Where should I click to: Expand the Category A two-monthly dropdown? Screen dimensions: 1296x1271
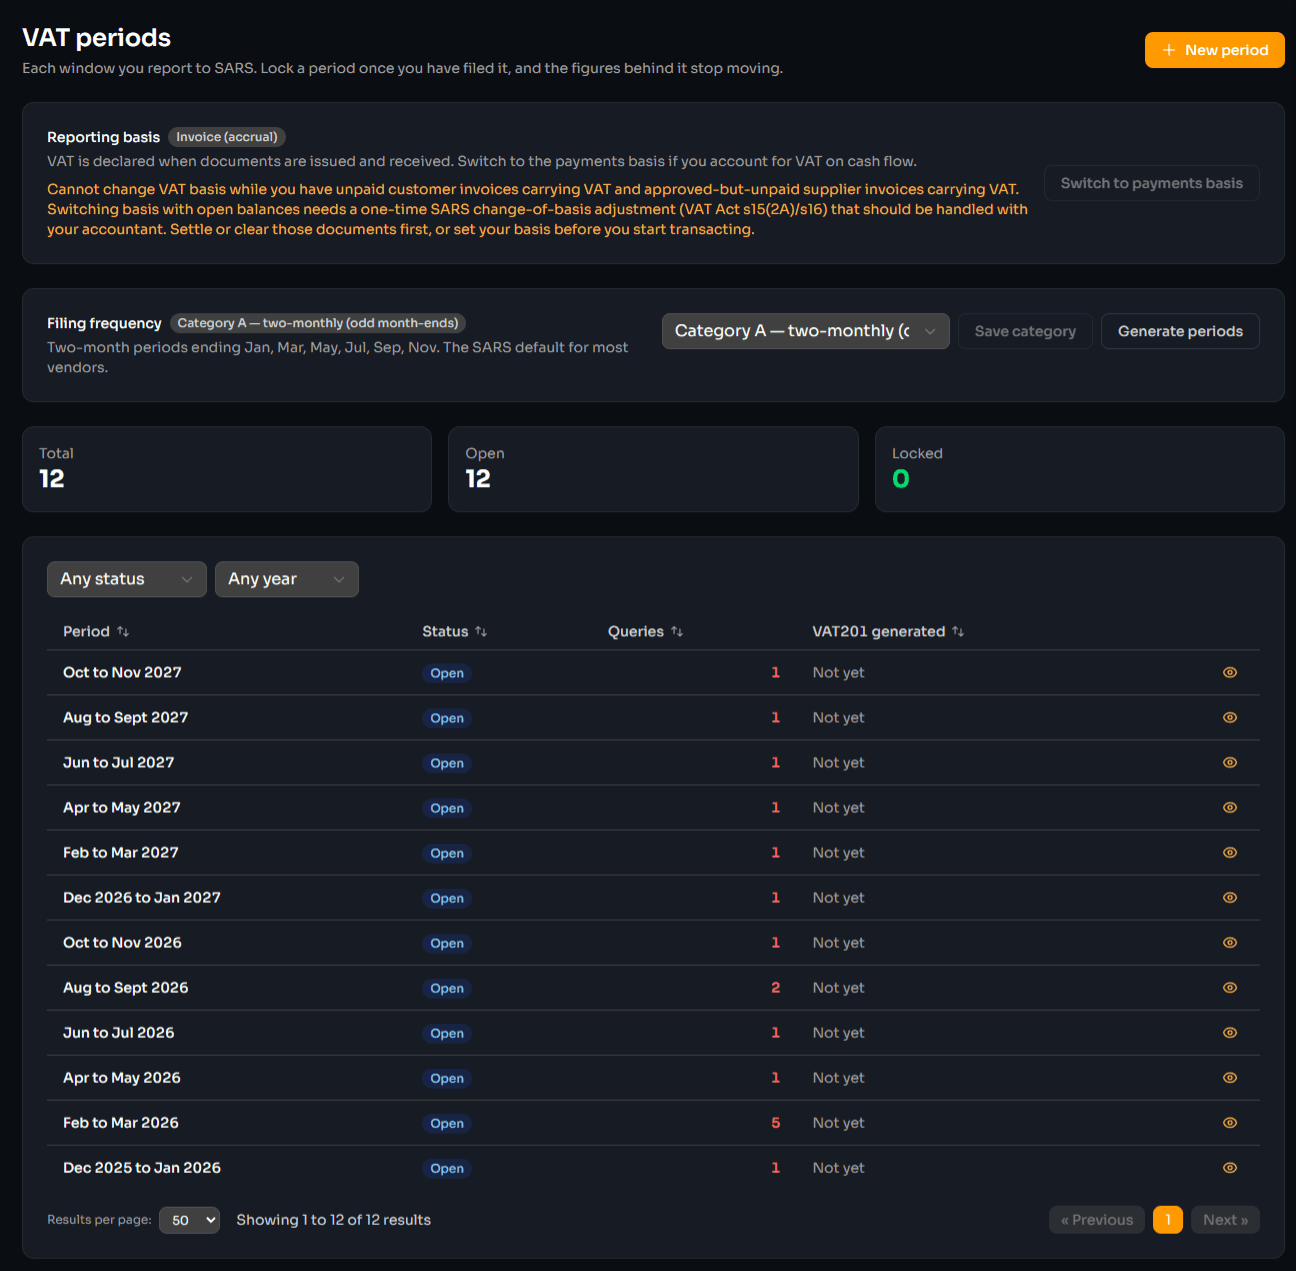tap(806, 331)
